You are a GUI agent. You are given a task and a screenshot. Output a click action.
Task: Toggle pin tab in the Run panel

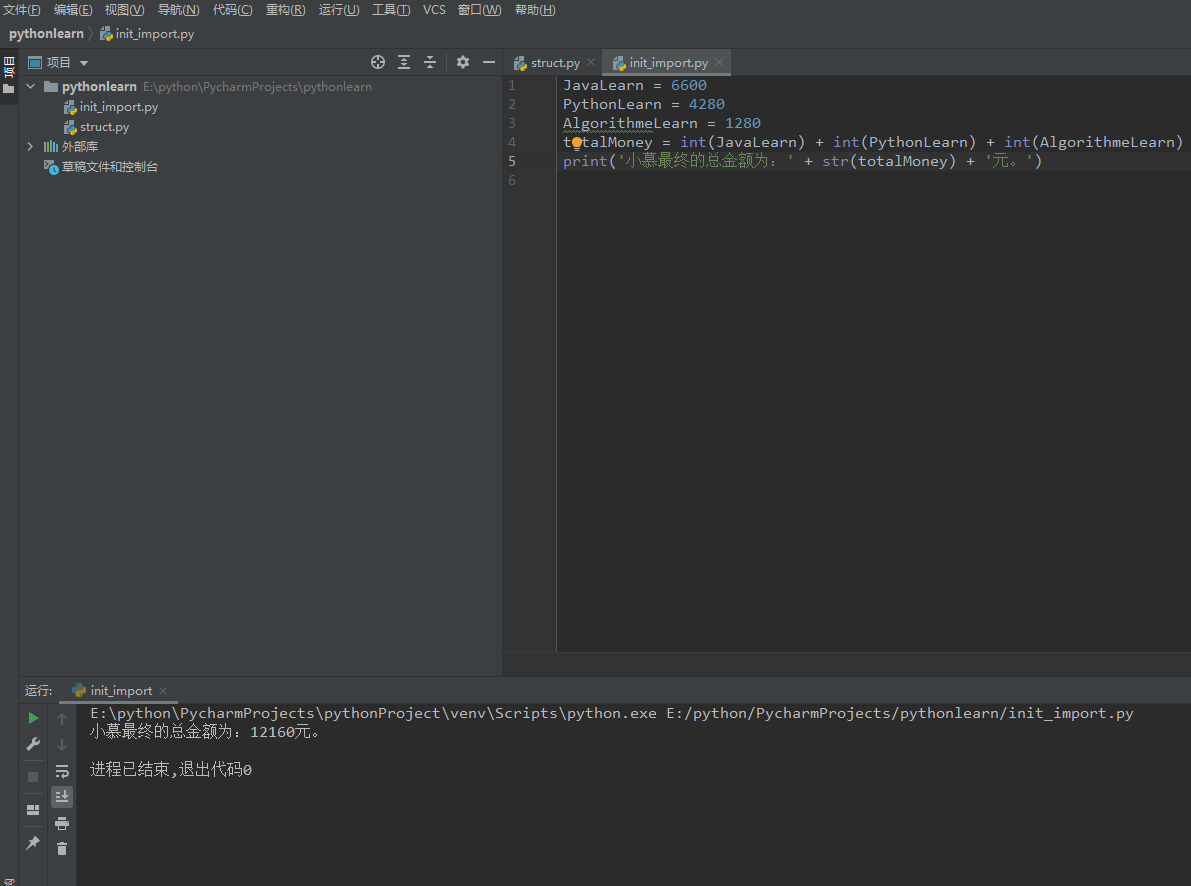point(33,843)
